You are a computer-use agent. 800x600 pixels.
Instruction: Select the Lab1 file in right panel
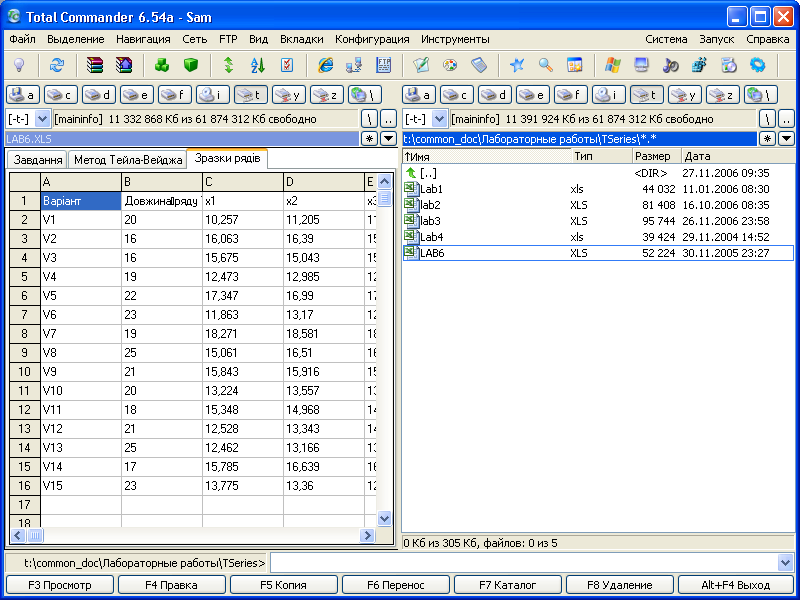coord(598,189)
